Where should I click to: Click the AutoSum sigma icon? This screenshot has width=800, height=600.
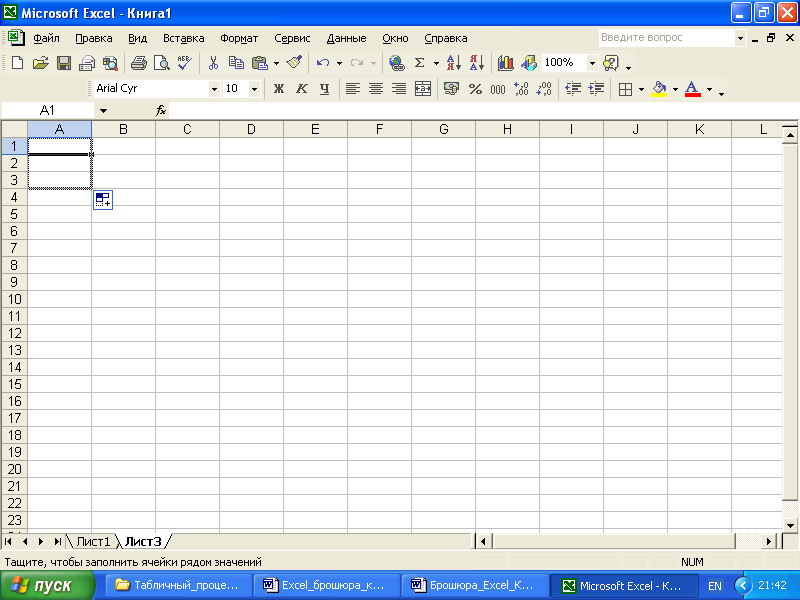point(419,63)
